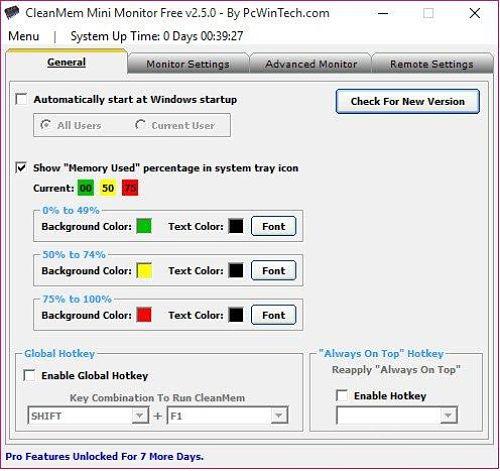
Task: Click the yellow 50 current indicator icon
Action: tap(108, 188)
